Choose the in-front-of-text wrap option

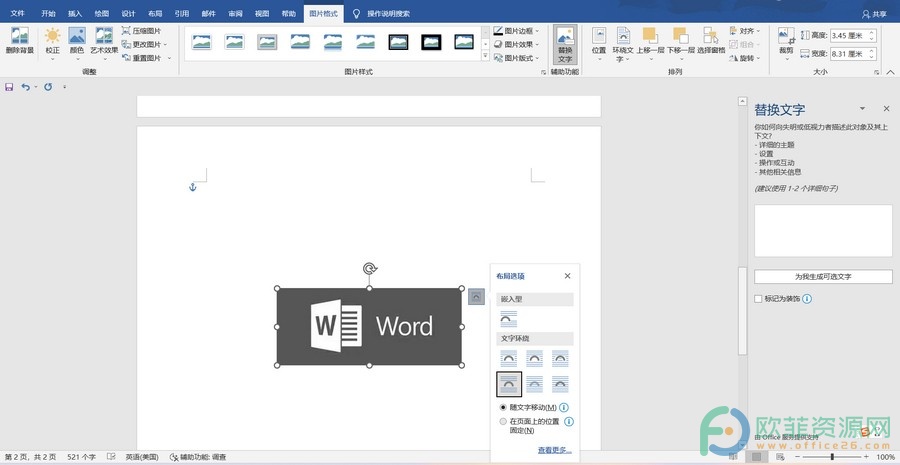click(x=560, y=384)
